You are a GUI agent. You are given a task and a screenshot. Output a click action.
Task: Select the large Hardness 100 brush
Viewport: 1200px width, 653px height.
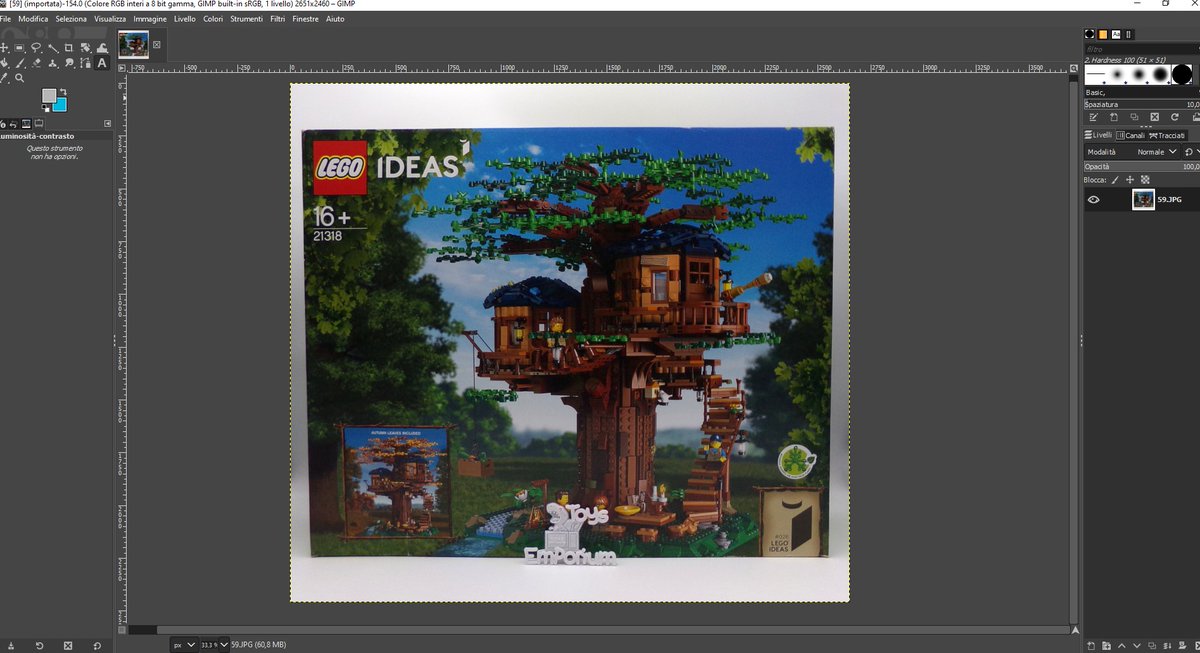[1182, 74]
